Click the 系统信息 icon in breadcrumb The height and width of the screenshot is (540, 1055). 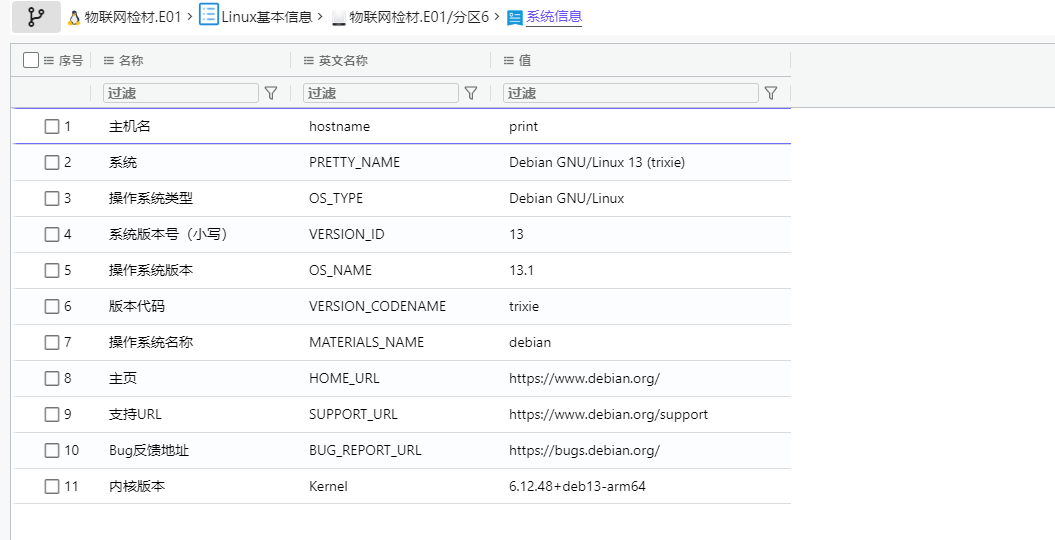click(515, 17)
